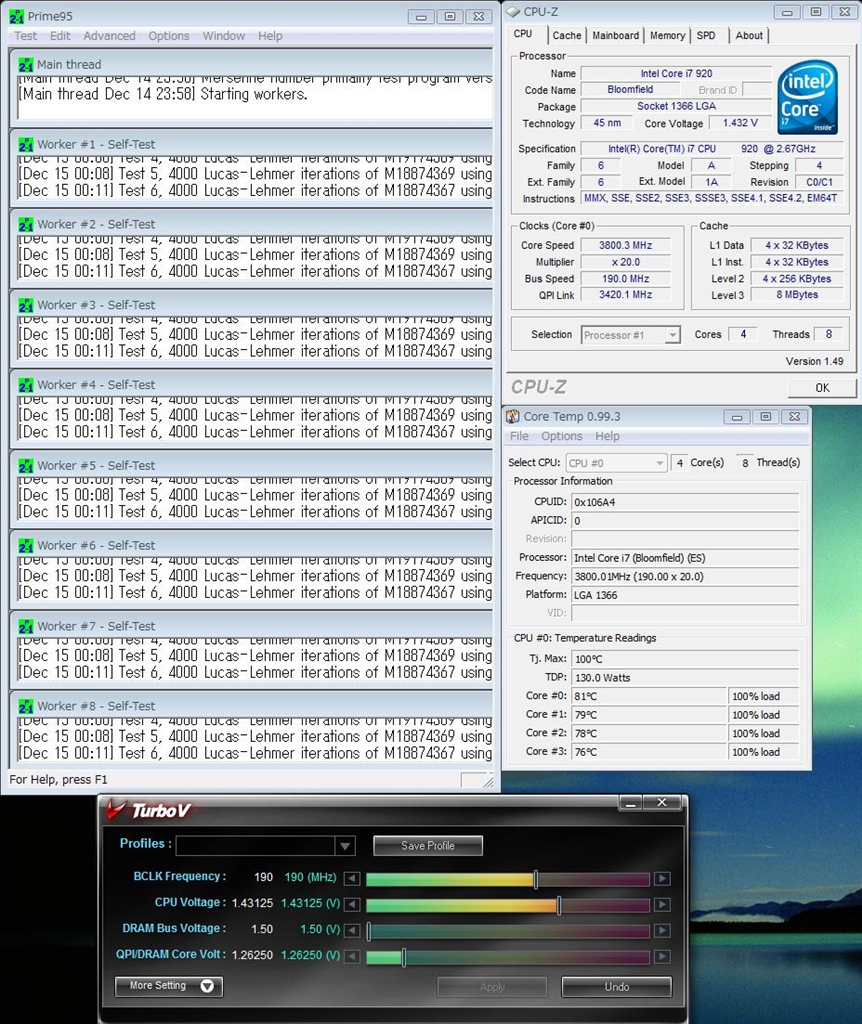Image resolution: width=862 pixels, height=1024 pixels.
Task: Open the Options menu in Core Temp
Action: (x=561, y=436)
